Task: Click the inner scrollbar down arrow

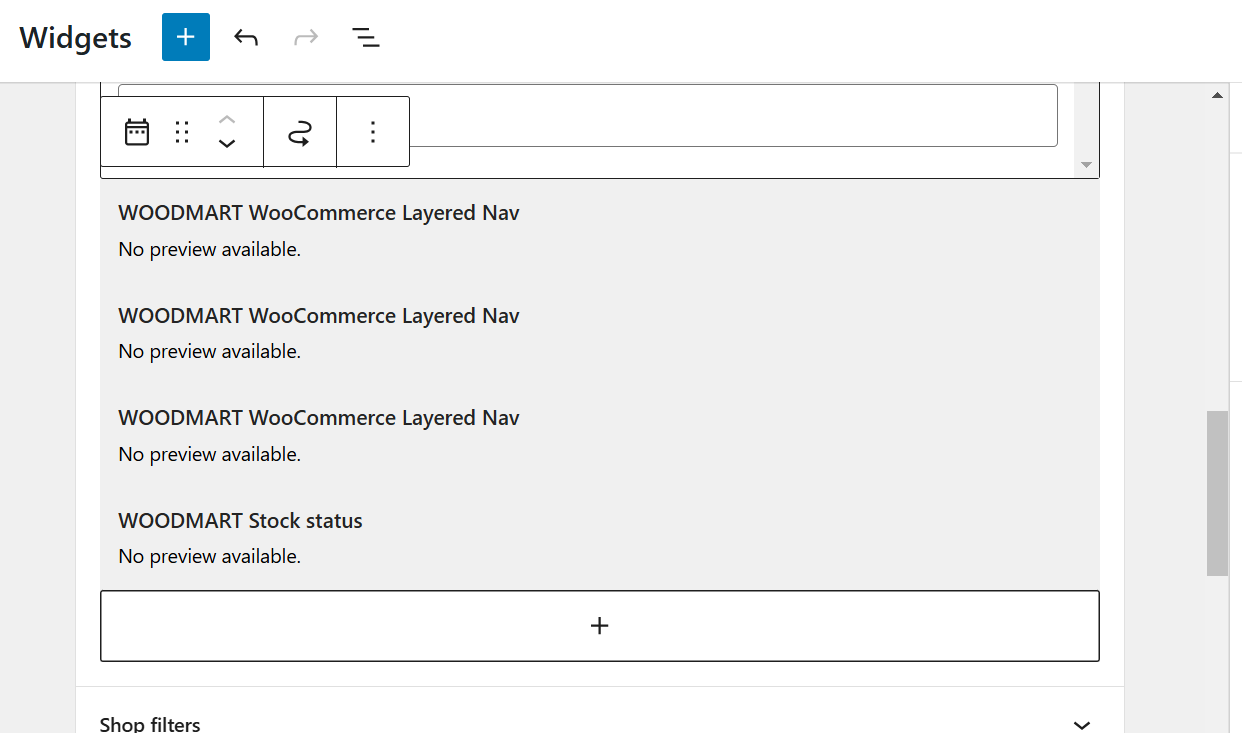Action: pyautogui.click(x=1087, y=165)
